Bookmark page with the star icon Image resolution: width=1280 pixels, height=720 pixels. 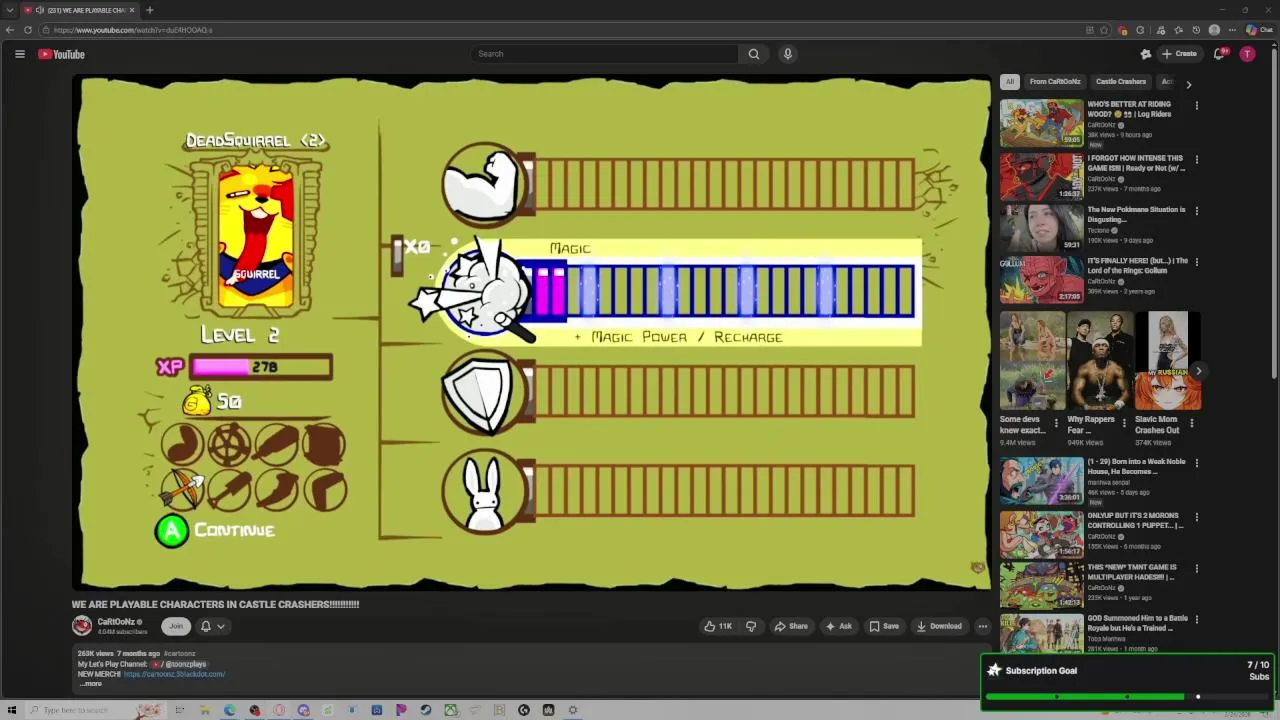1104,30
